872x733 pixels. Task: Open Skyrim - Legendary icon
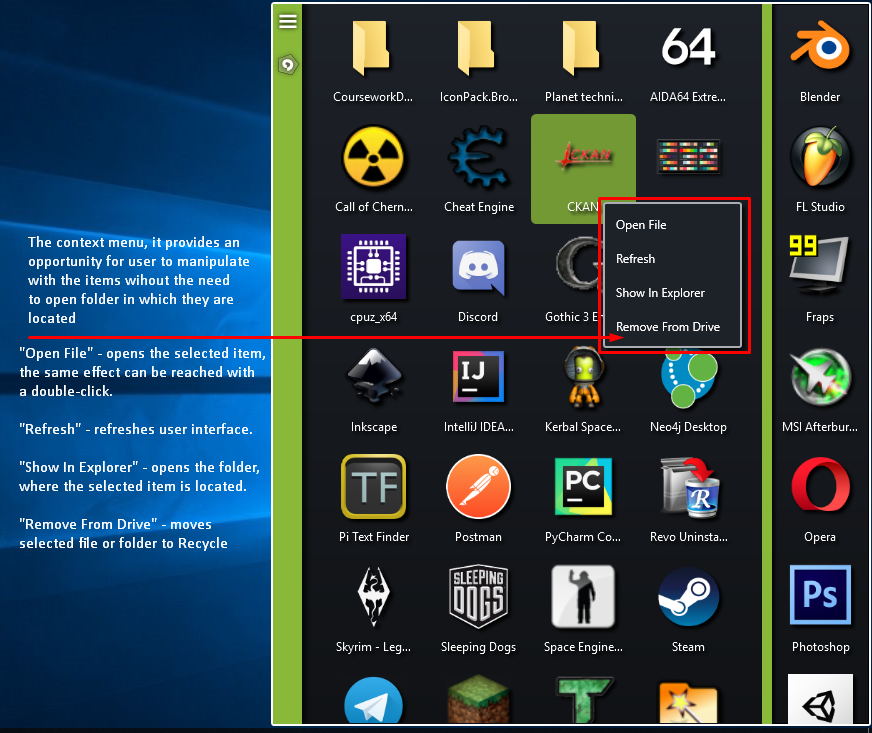[373, 596]
